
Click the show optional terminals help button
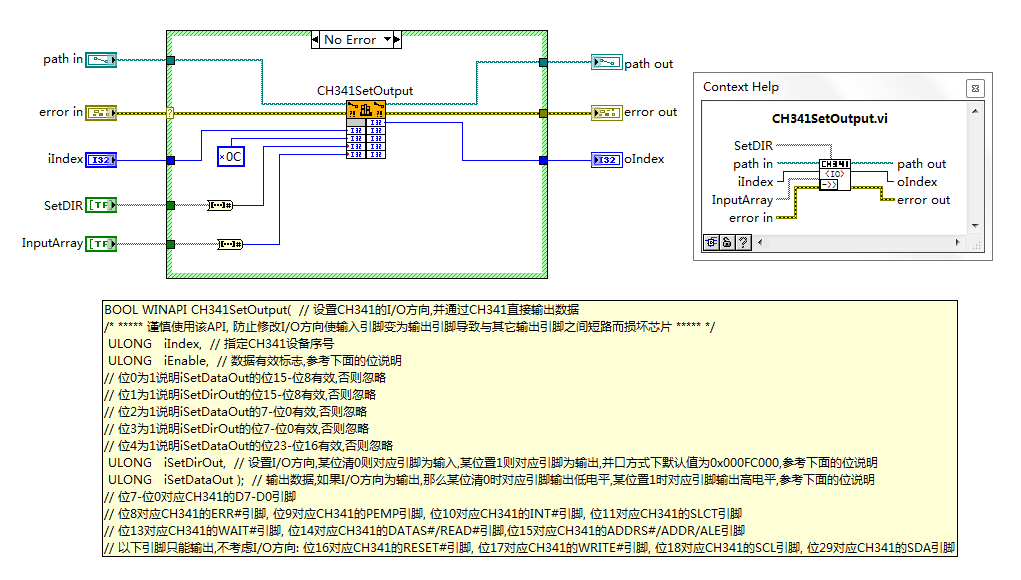(x=711, y=243)
